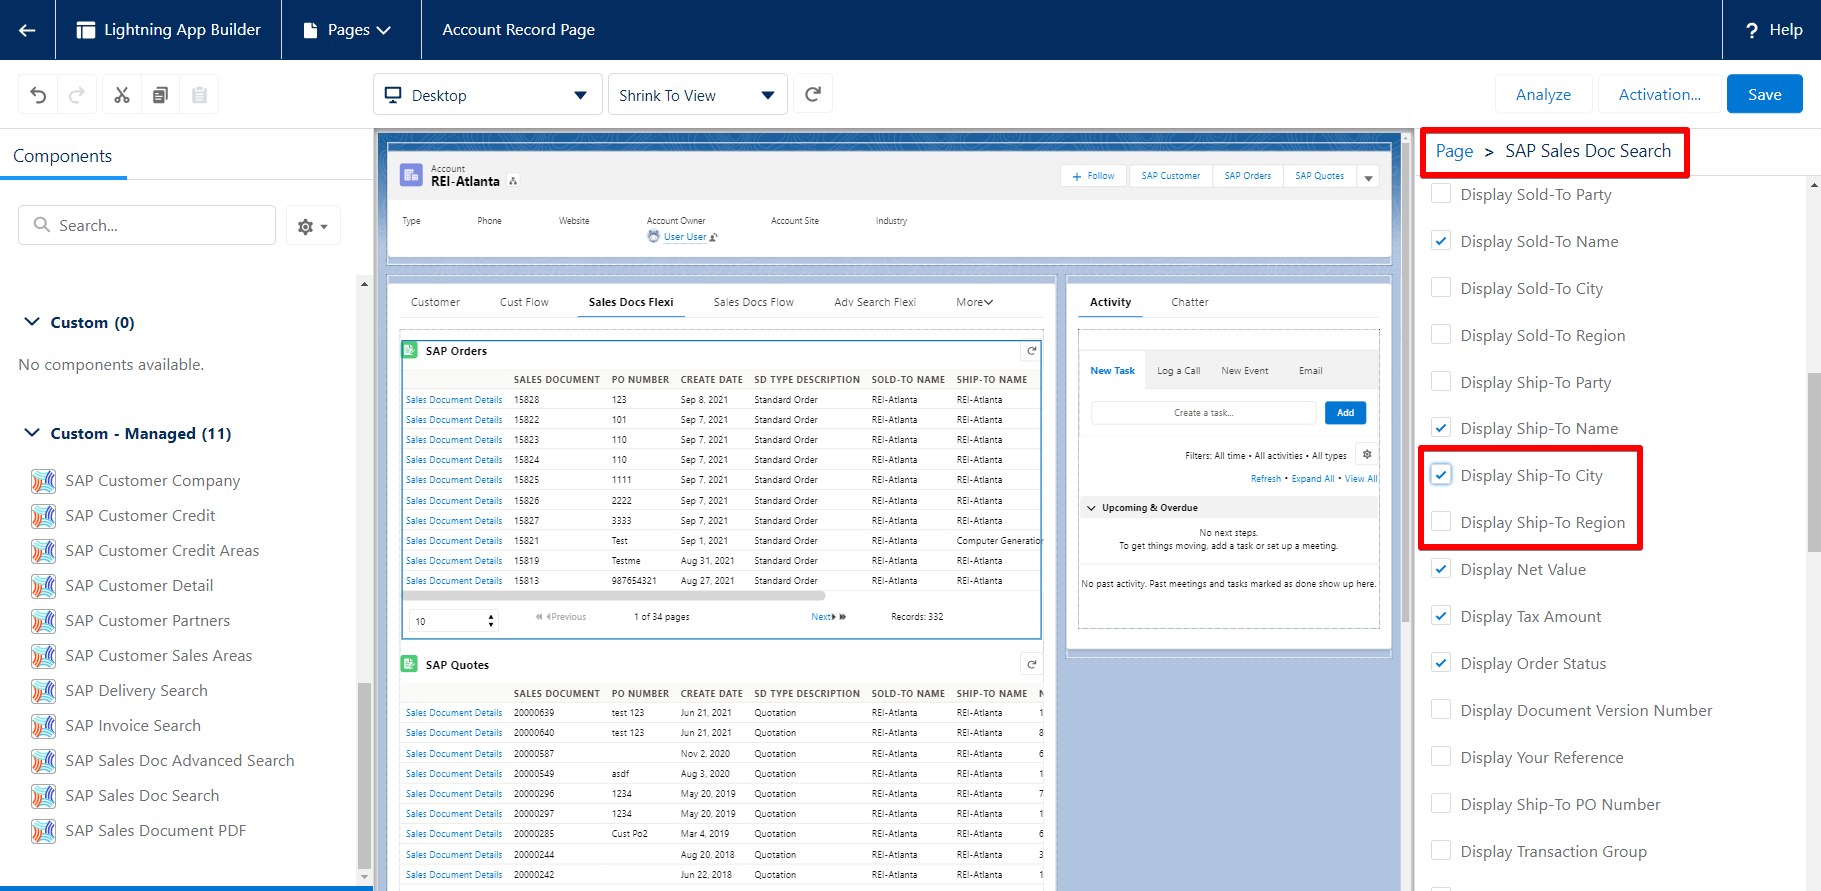
Task: Click the Page breadcrumb link
Action: tap(1454, 151)
